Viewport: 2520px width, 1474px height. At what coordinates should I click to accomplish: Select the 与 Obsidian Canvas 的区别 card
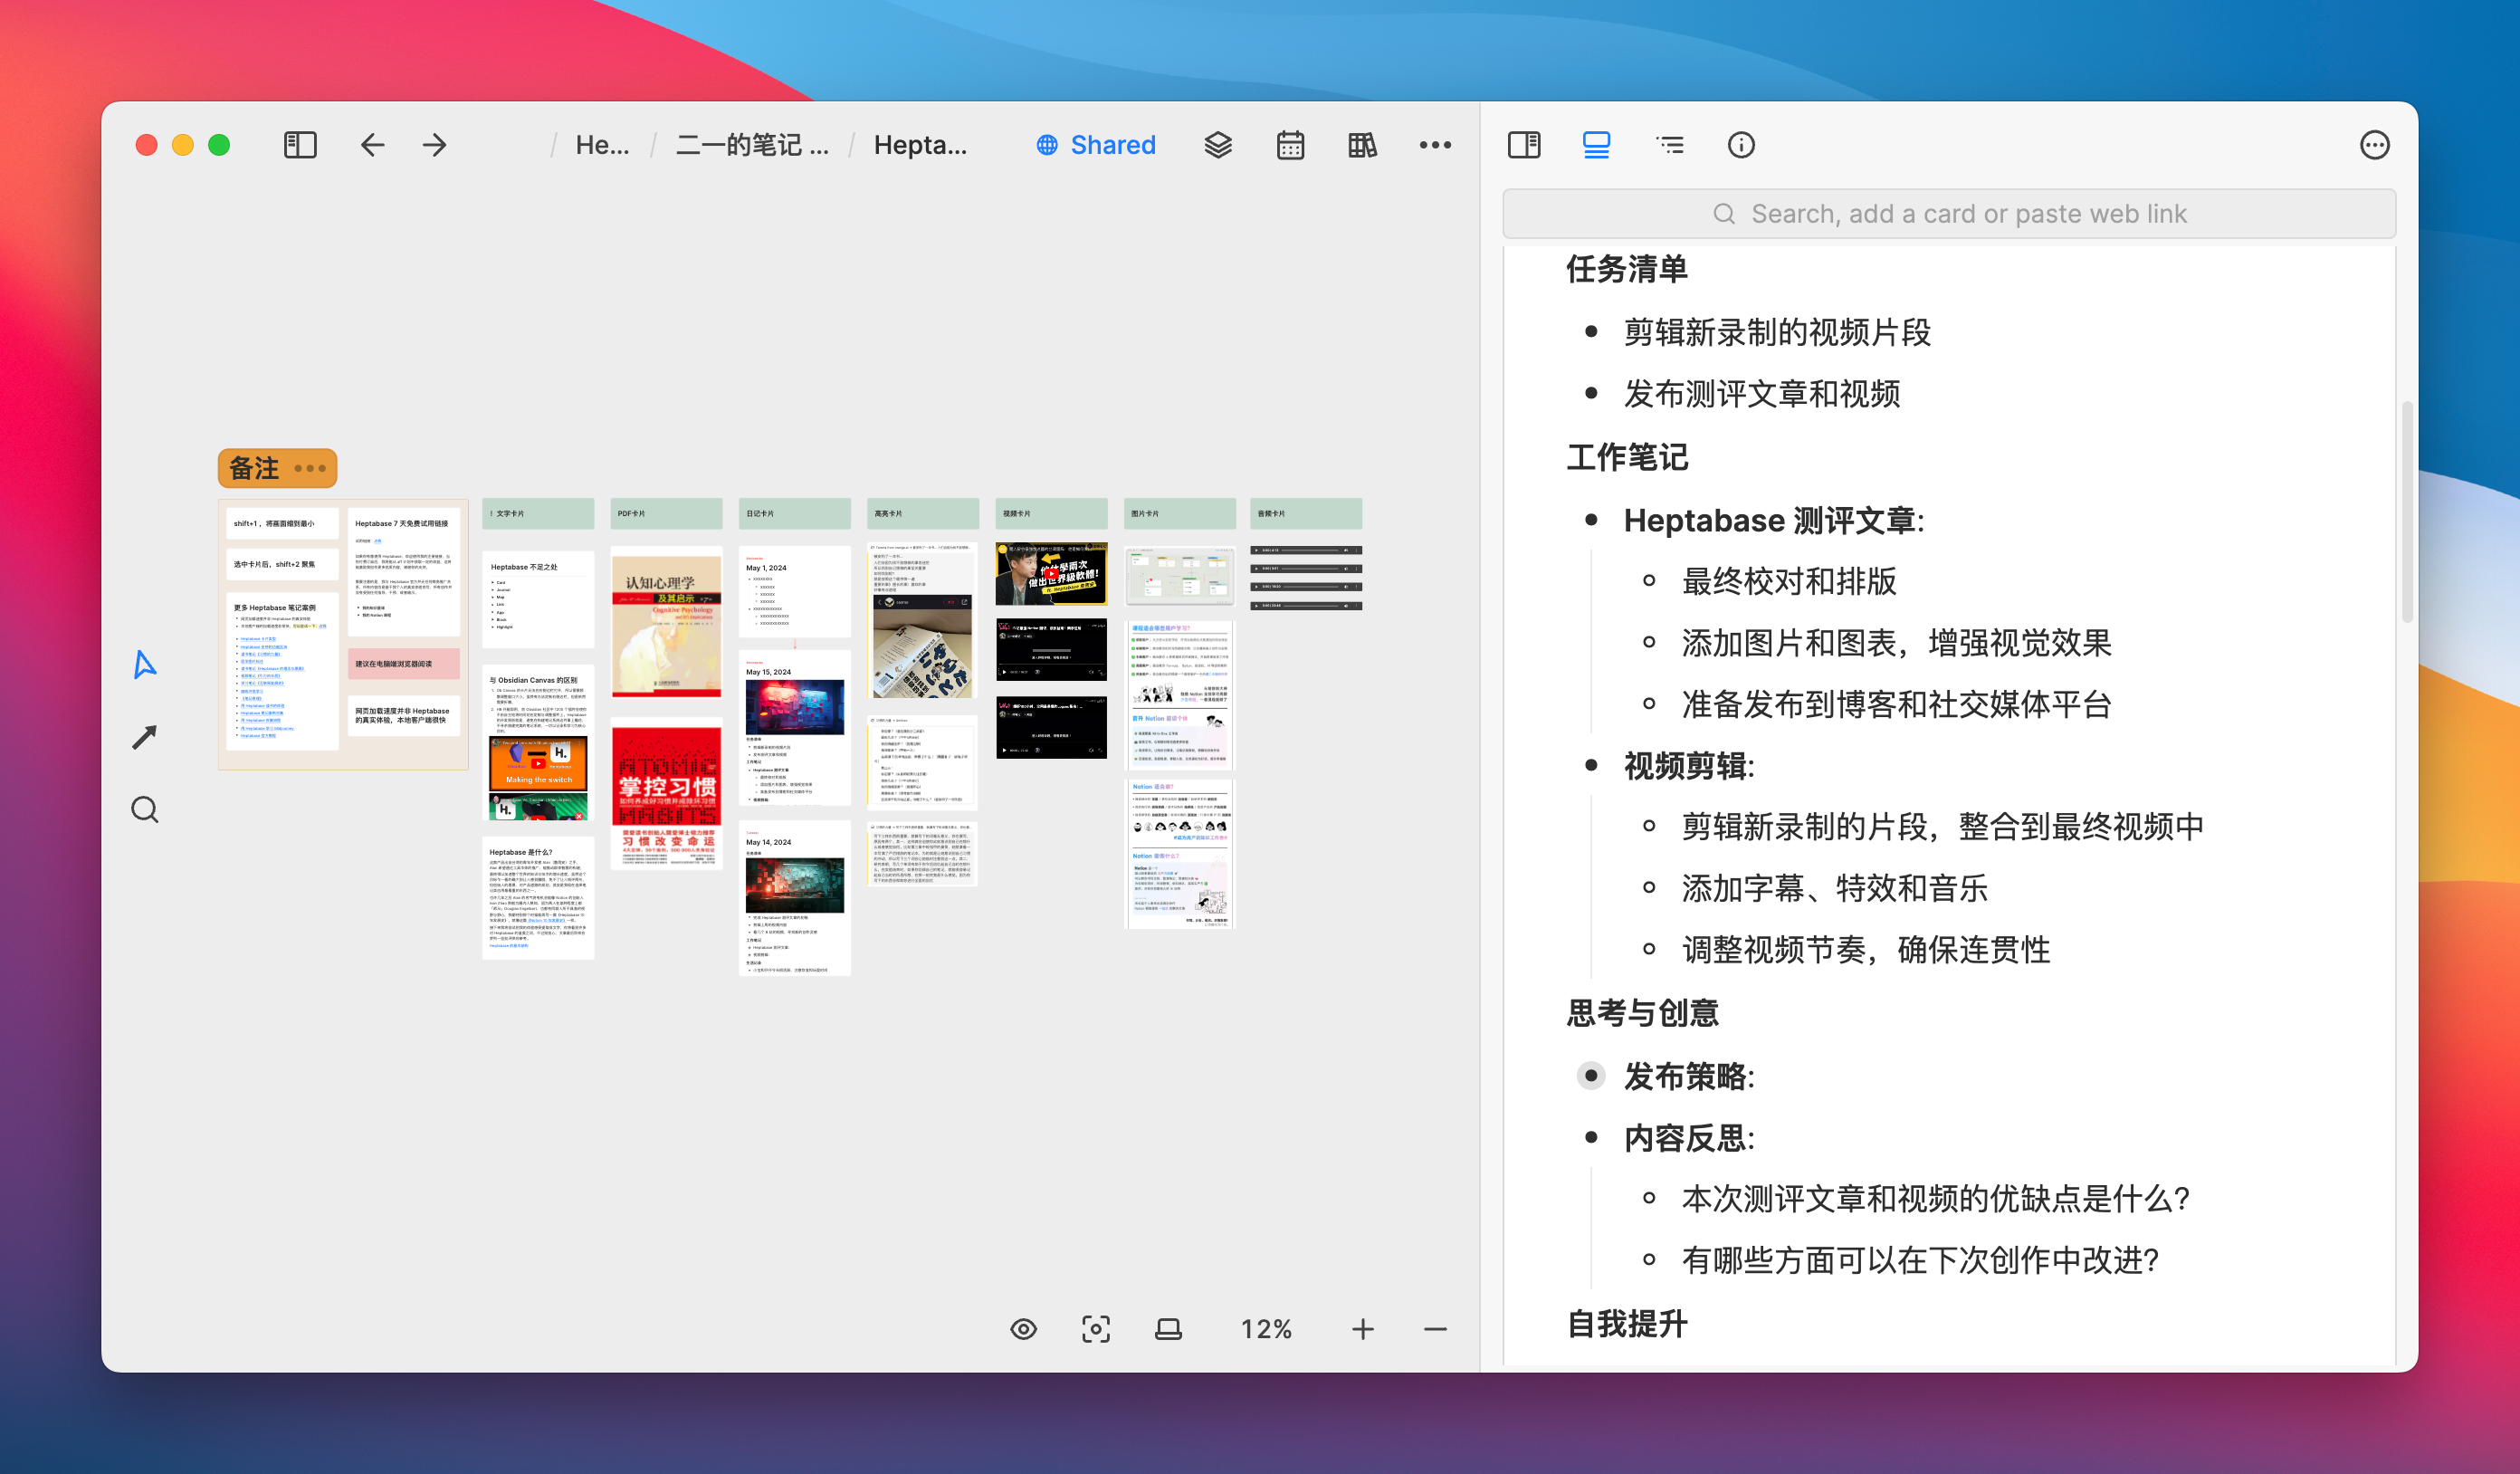tap(538, 744)
